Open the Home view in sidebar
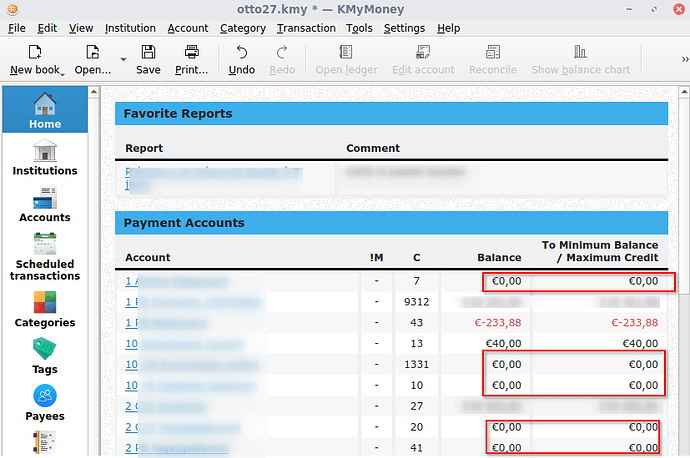The width and height of the screenshot is (690, 458). pyautogui.click(x=44, y=110)
